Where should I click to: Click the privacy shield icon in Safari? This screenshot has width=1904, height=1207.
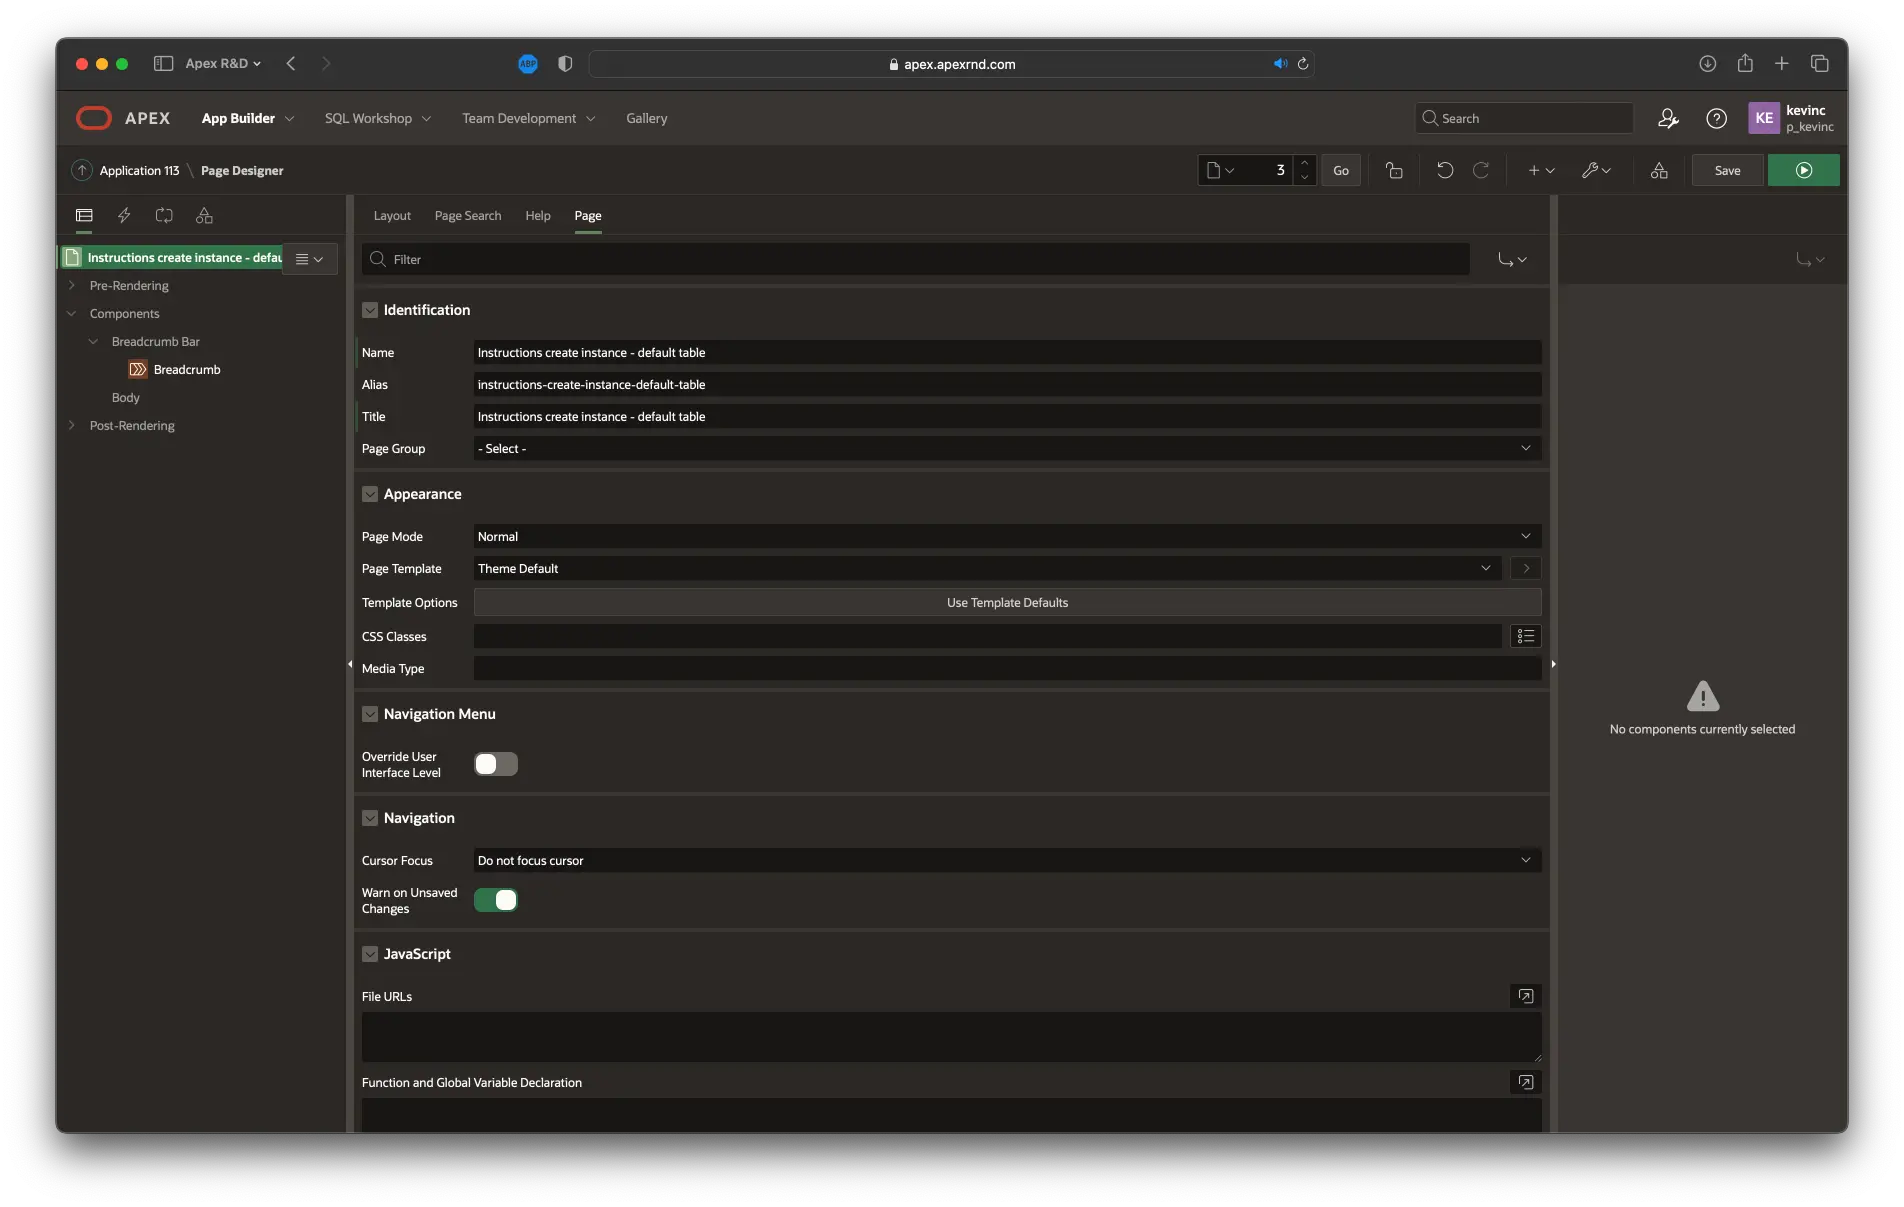(x=565, y=63)
